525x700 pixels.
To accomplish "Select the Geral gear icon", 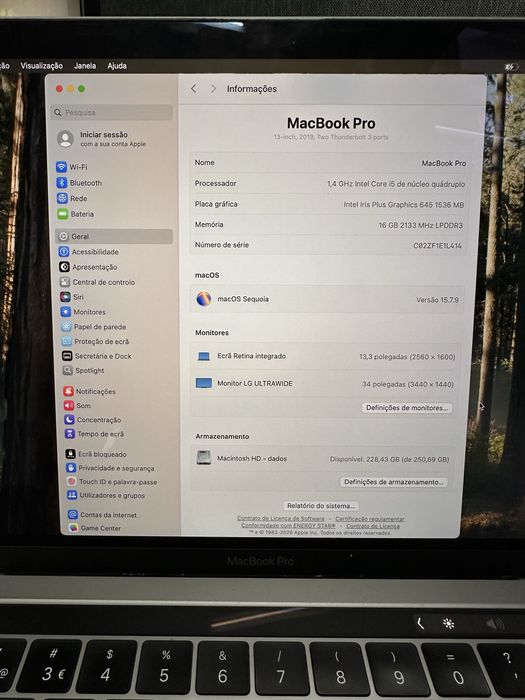I will click(x=63, y=236).
